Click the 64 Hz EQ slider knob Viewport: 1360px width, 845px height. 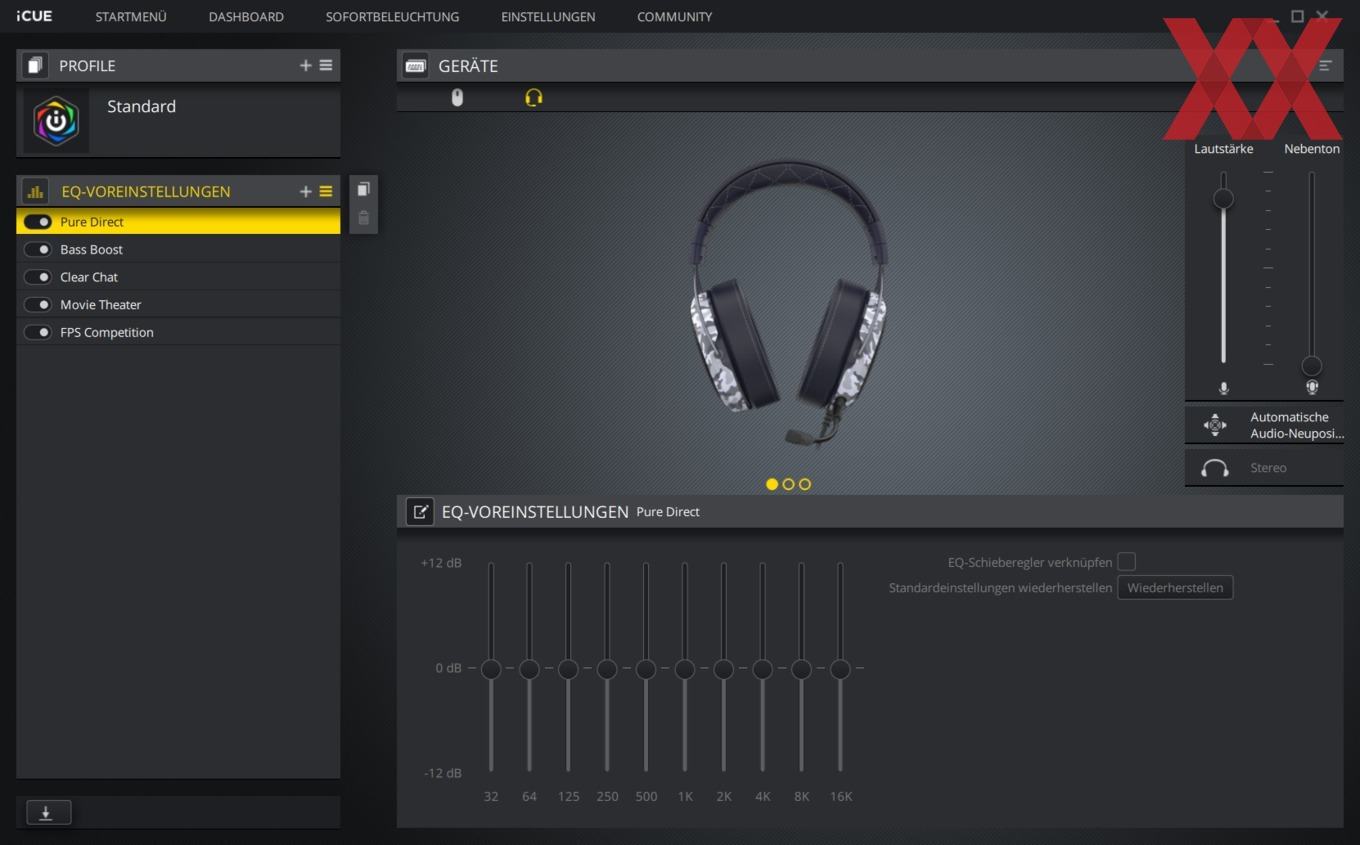pos(529,669)
